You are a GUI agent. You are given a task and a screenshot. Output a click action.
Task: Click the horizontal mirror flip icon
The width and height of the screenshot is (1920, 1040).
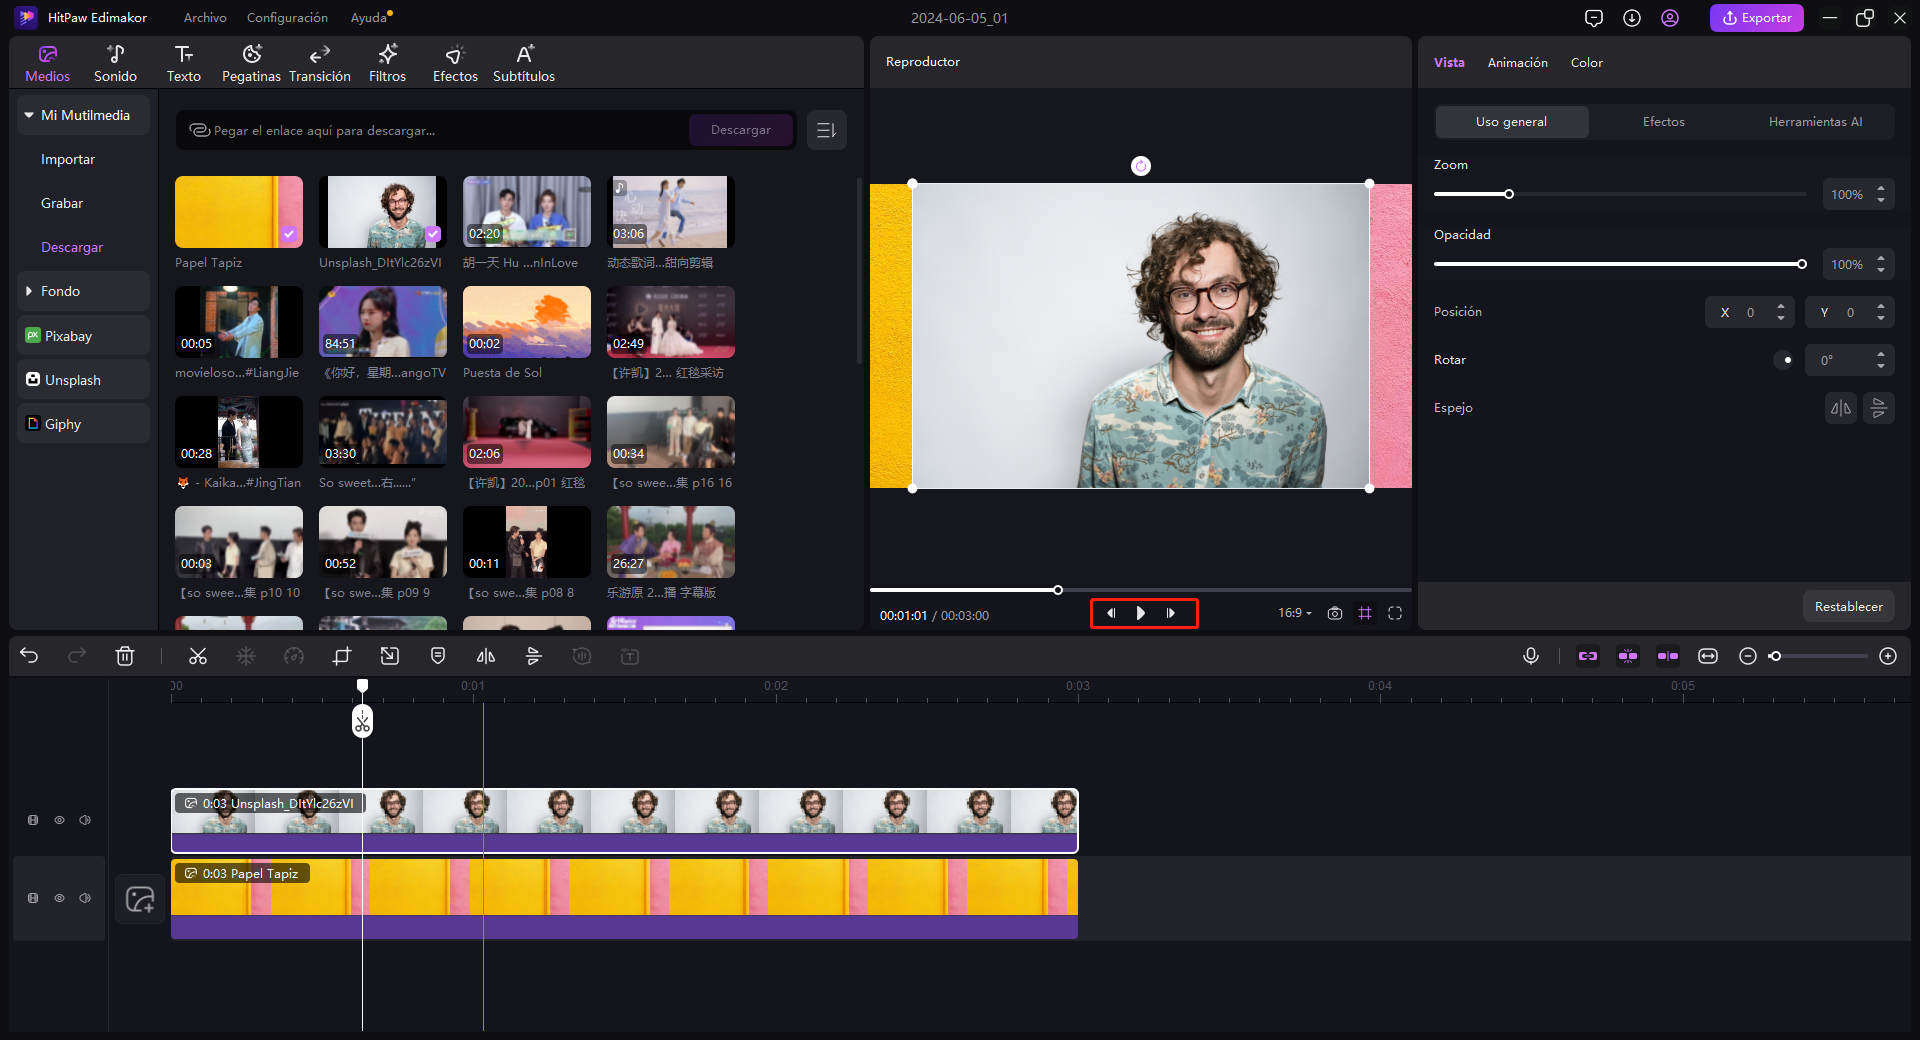point(1841,408)
